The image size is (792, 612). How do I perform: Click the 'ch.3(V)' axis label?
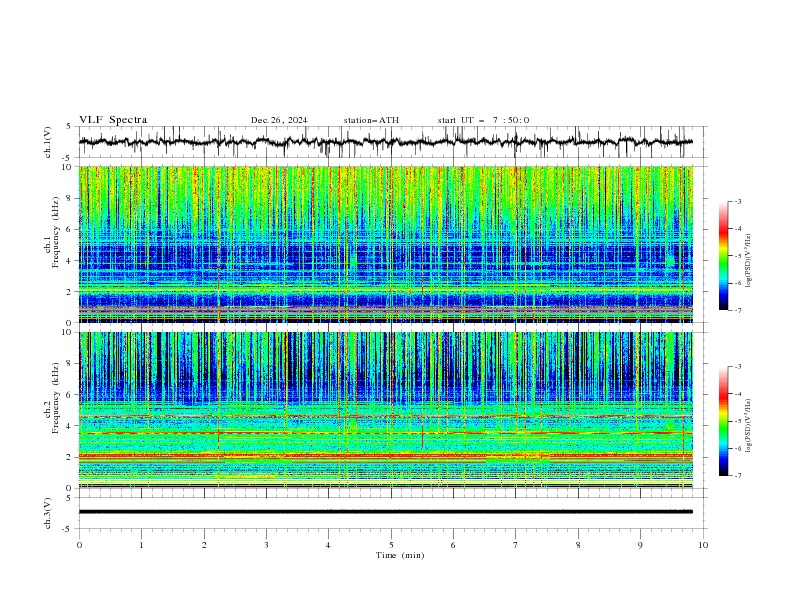click(x=48, y=513)
